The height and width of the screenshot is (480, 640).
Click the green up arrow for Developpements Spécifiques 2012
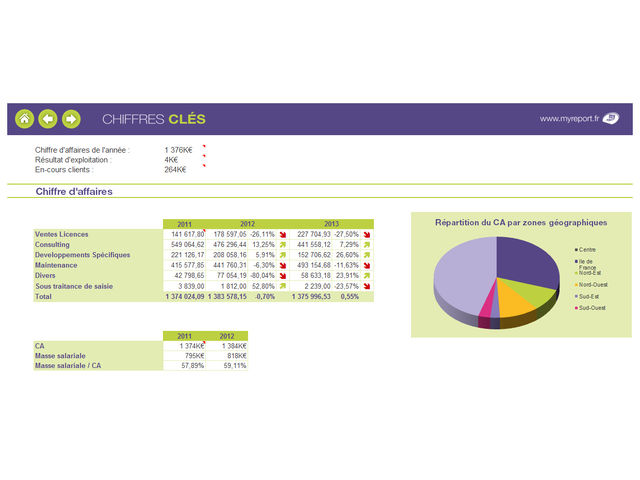coord(282,255)
